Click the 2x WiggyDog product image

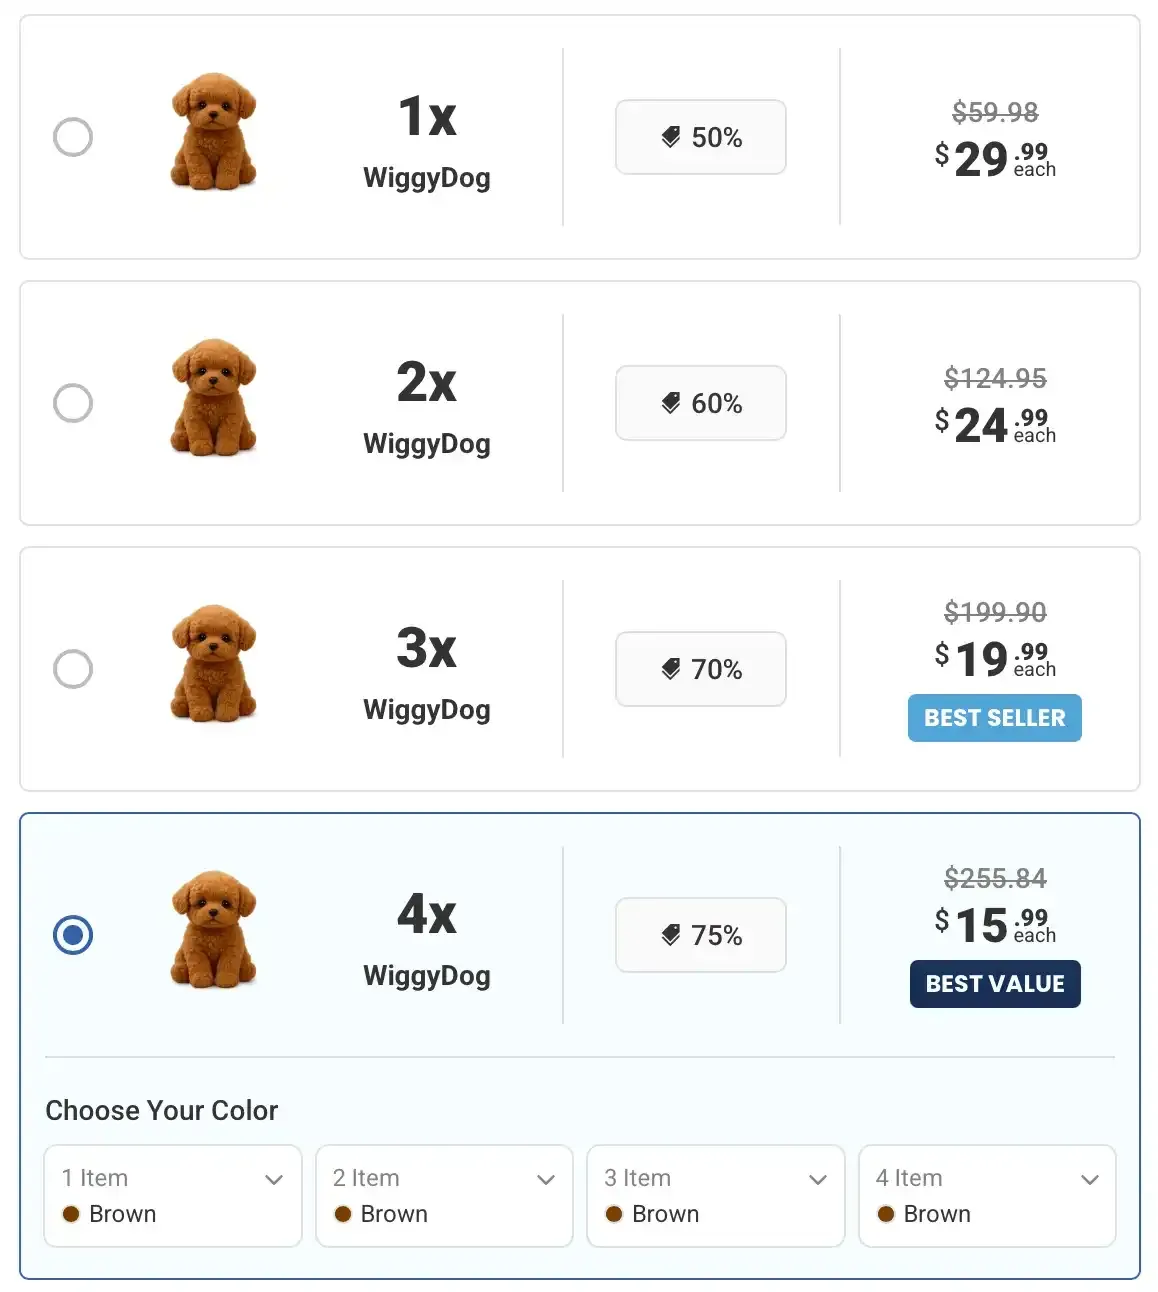214,399
